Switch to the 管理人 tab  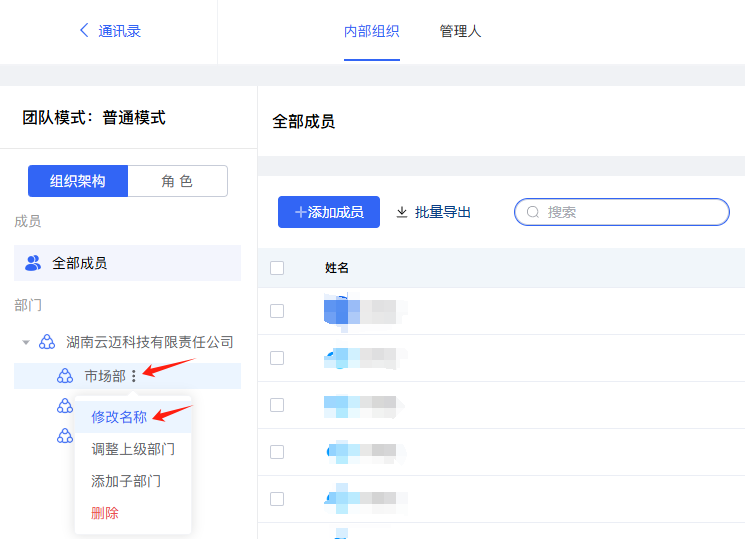[x=460, y=31]
